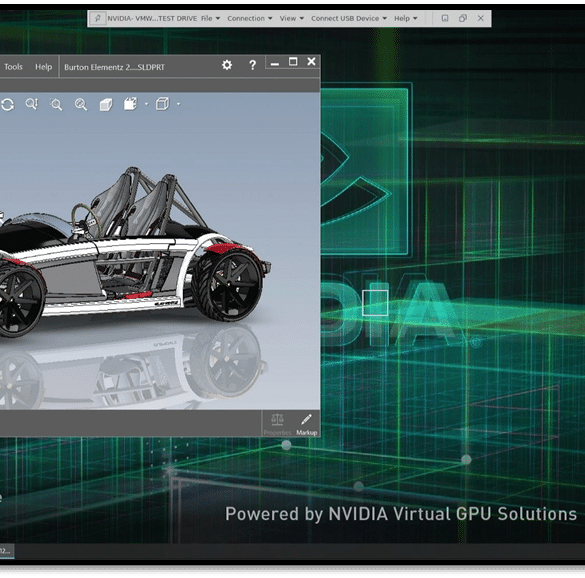Open the Connection dropdown menu

(x=250, y=18)
